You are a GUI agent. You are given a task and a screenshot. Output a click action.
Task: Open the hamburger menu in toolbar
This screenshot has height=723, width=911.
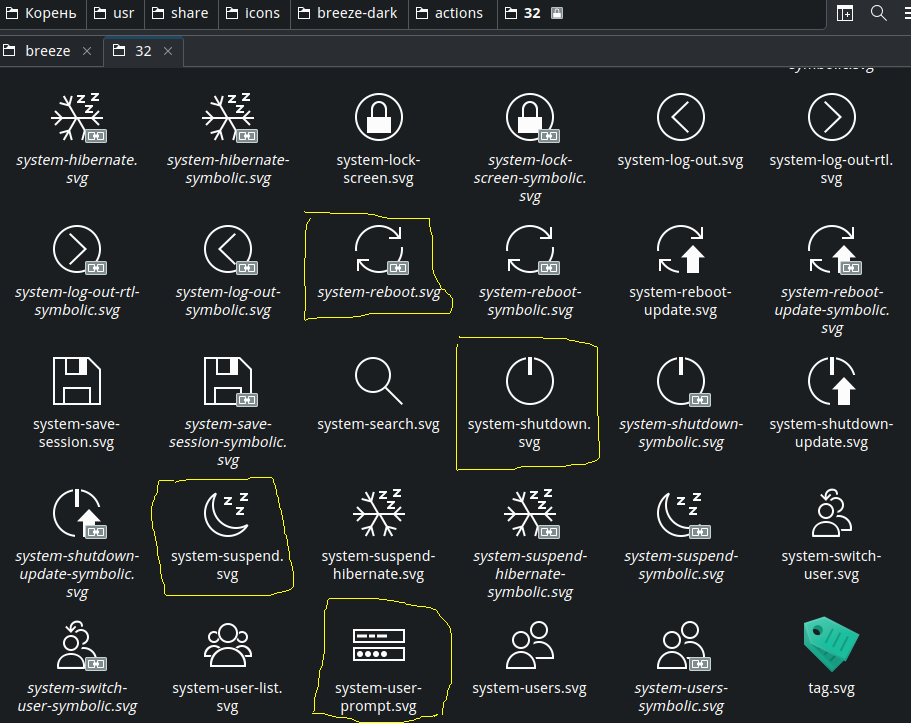[905, 13]
